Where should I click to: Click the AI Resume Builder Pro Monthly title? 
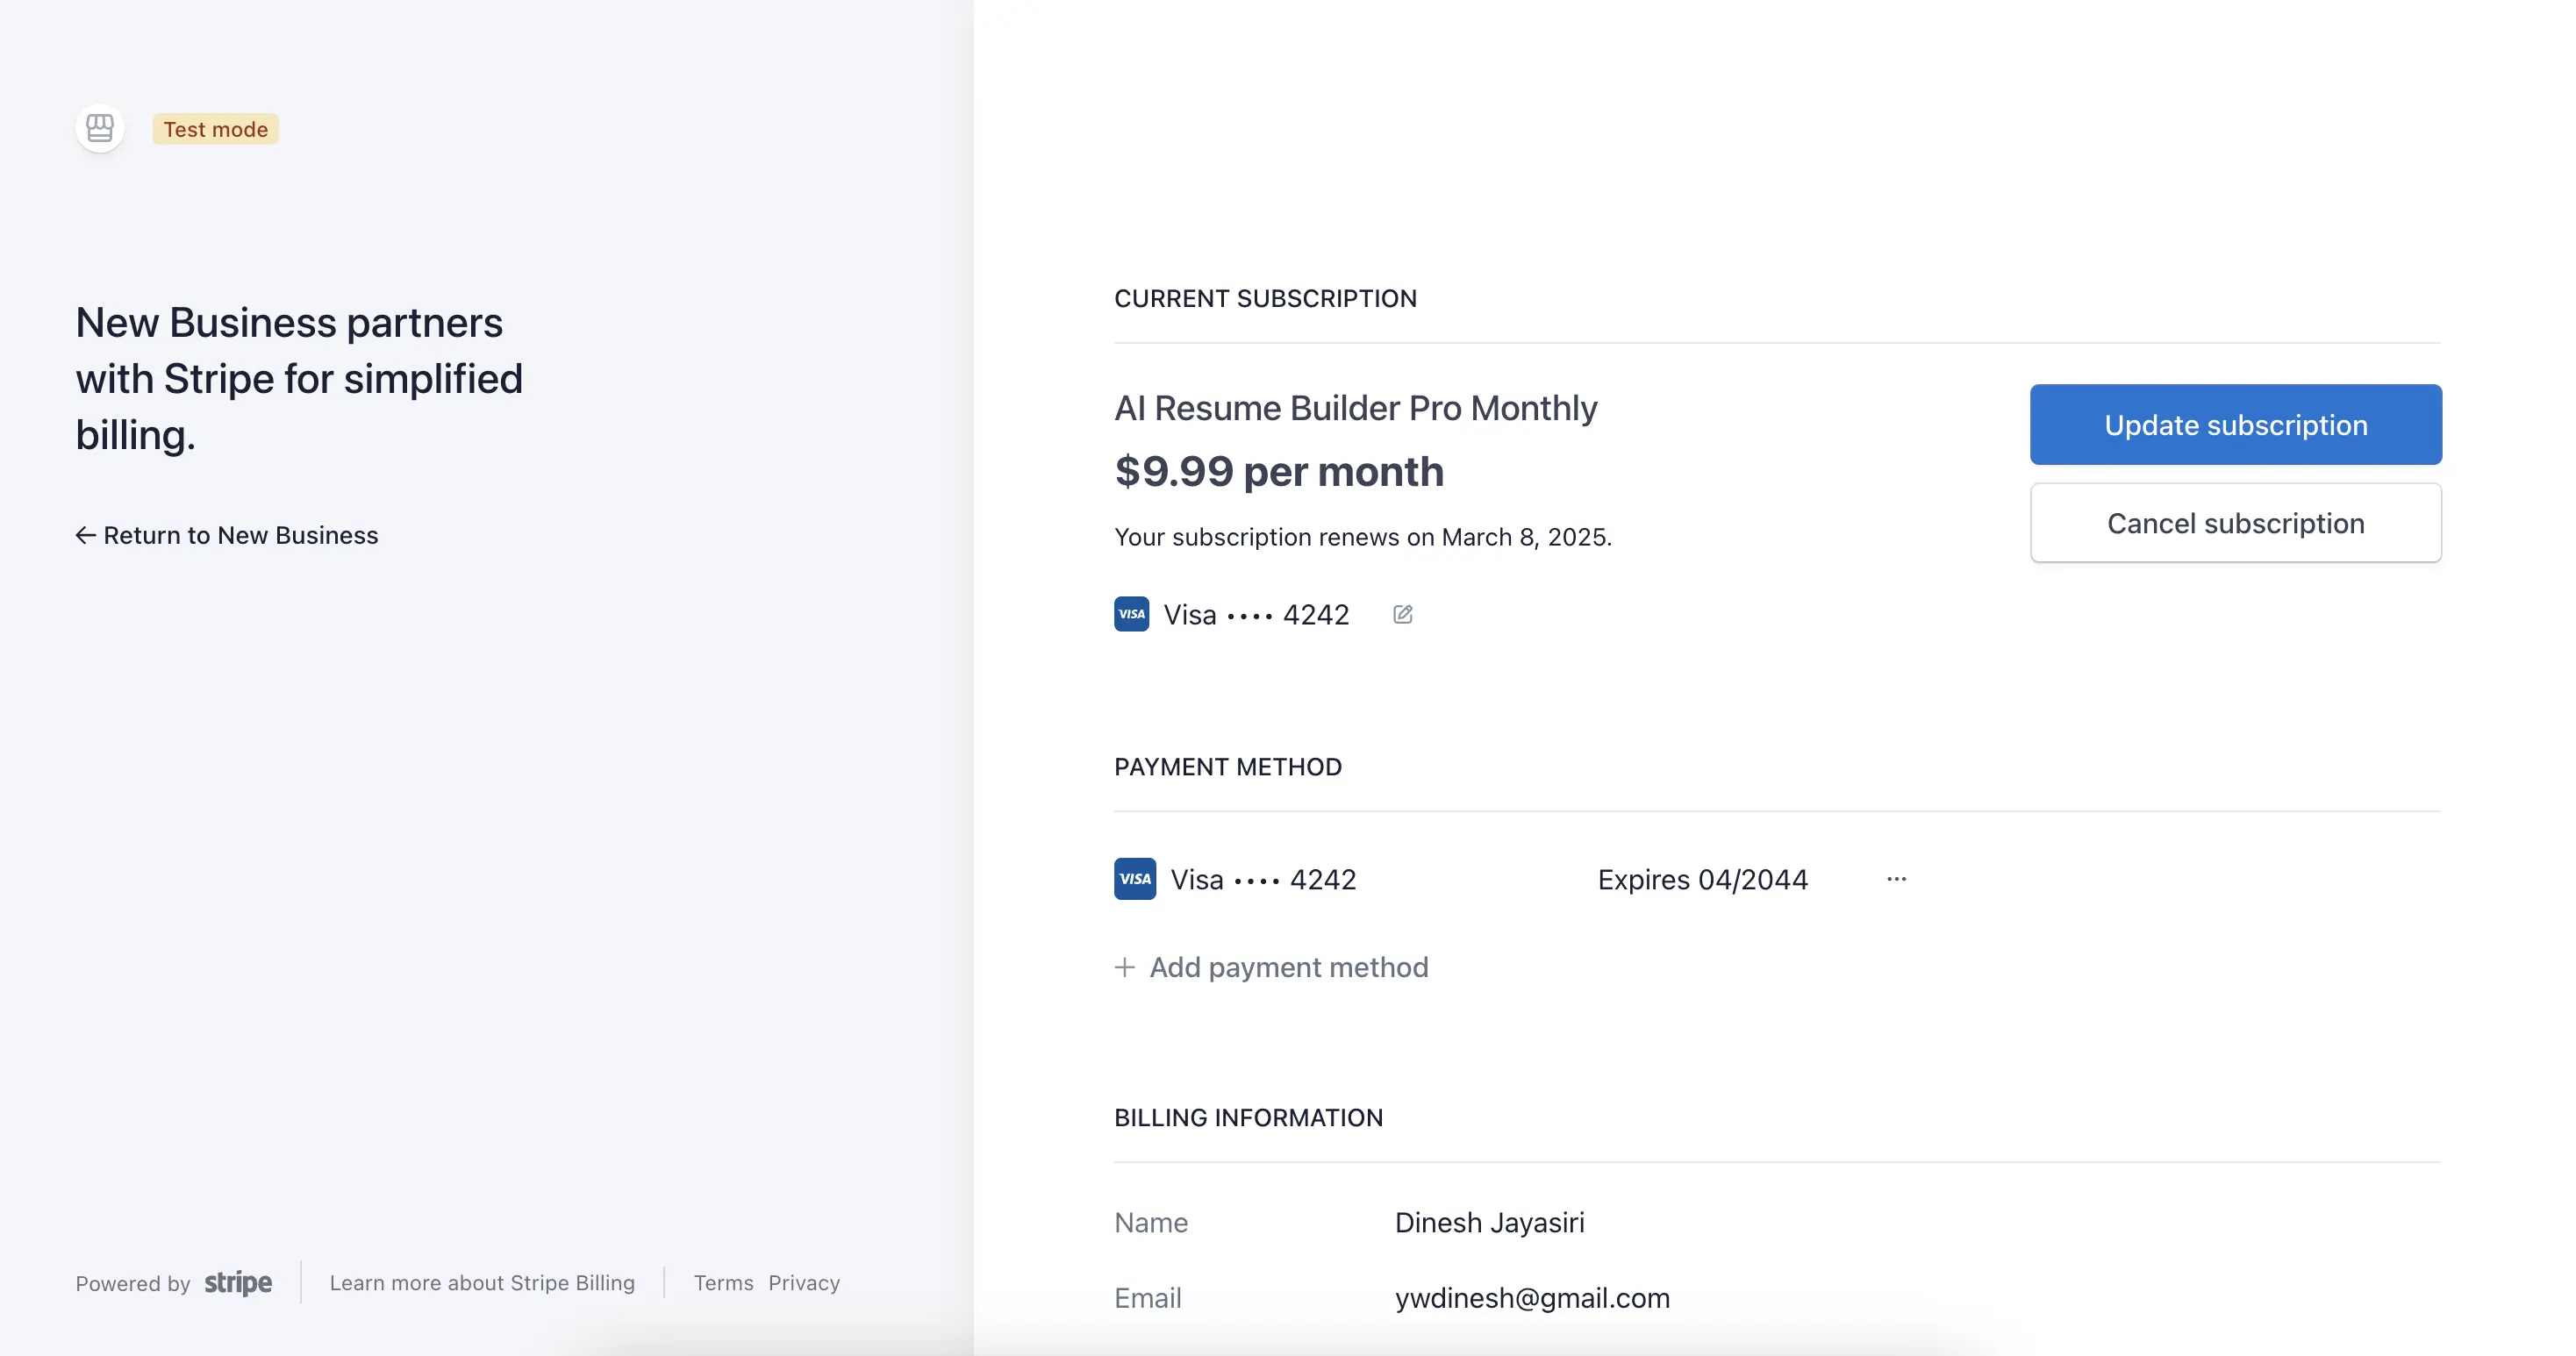(x=1356, y=408)
